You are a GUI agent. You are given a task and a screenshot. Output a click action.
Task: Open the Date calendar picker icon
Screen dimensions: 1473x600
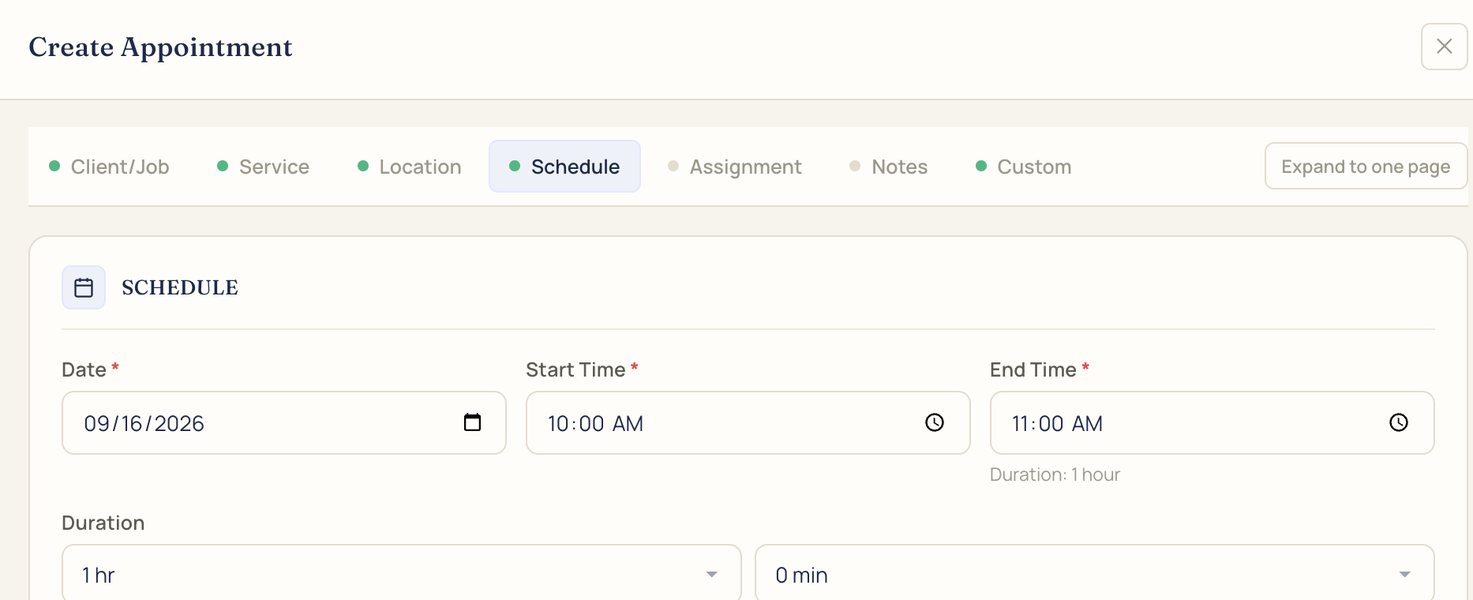coord(472,422)
